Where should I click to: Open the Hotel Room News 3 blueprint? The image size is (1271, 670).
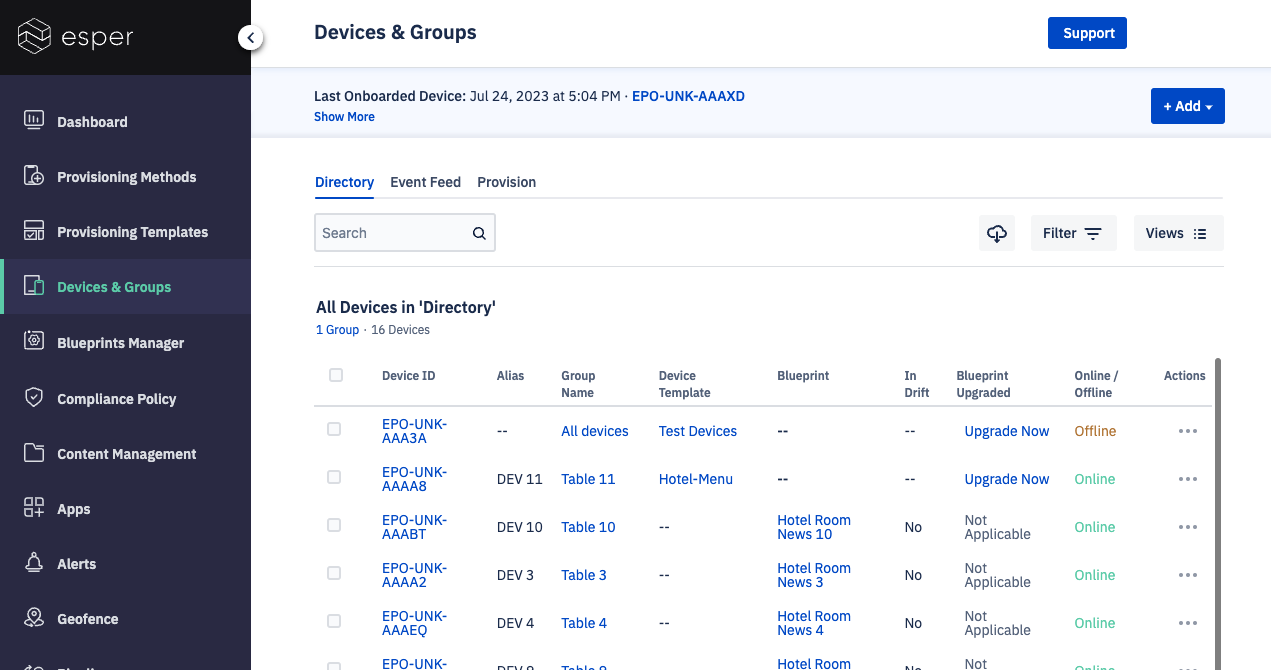click(x=814, y=575)
